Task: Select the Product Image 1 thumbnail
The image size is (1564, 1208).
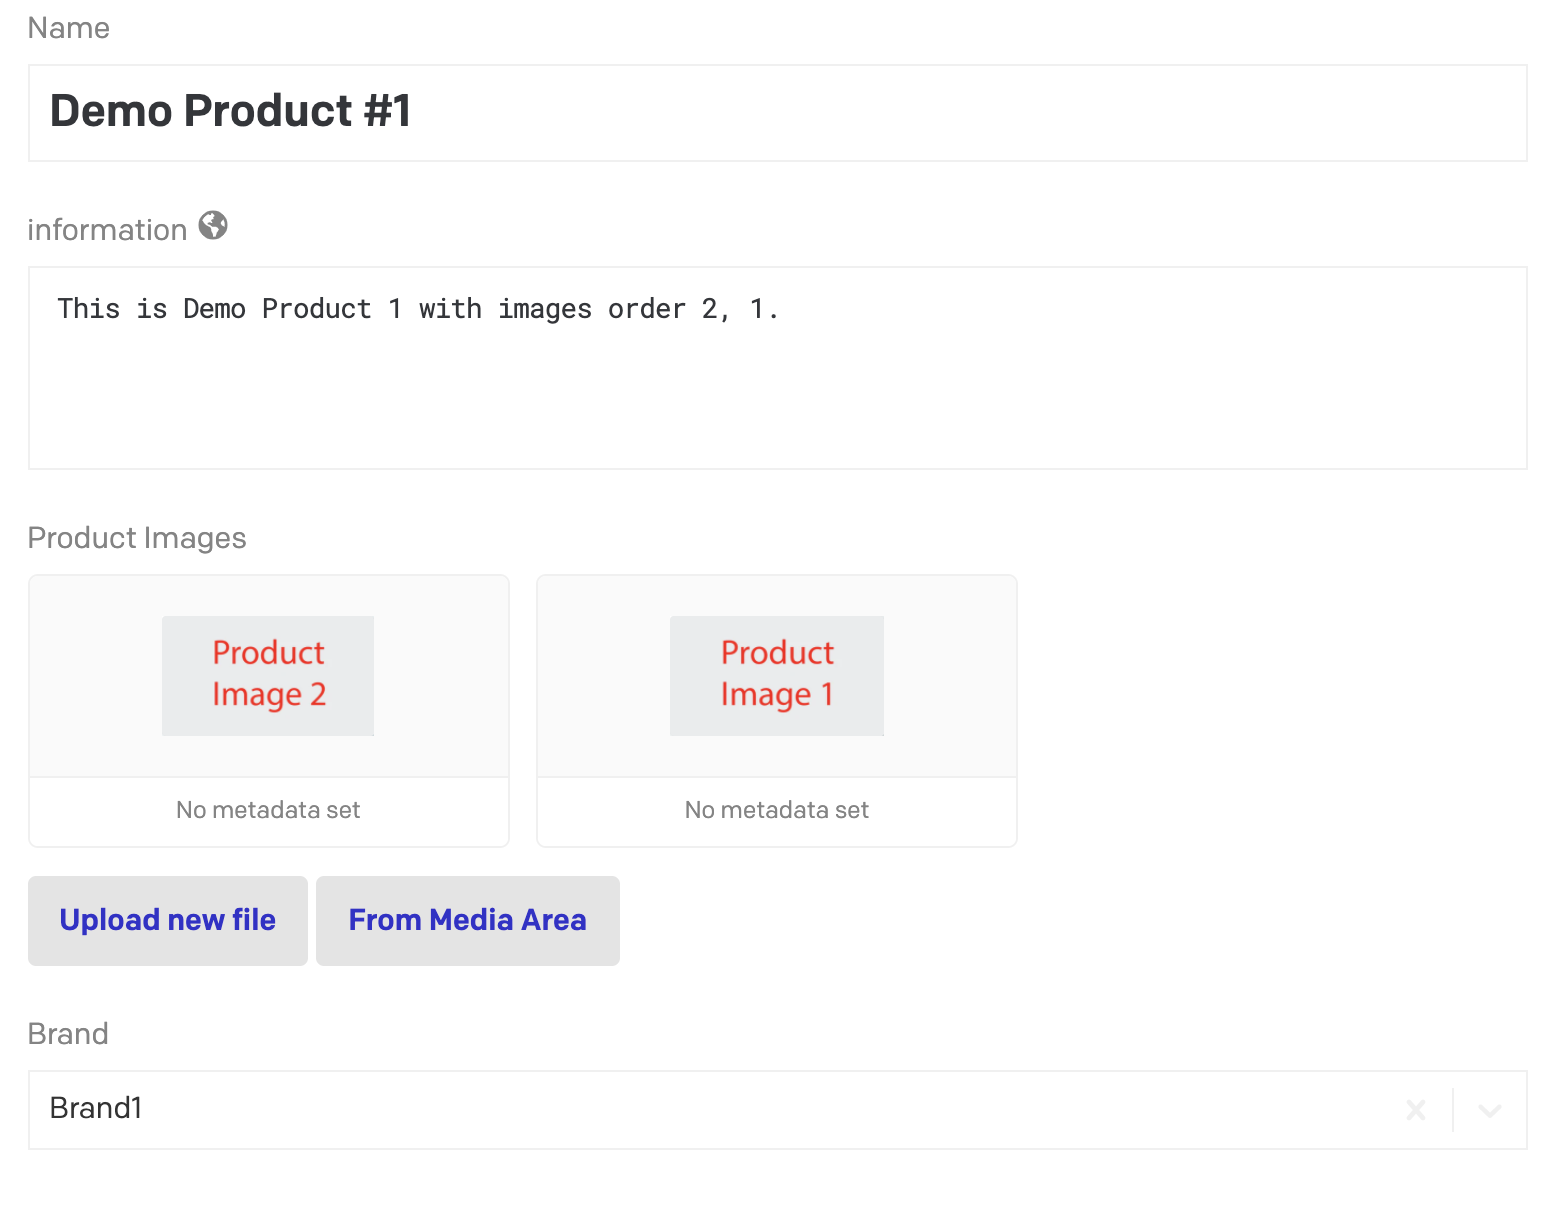Action: pyautogui.click(x=777, y=676)
